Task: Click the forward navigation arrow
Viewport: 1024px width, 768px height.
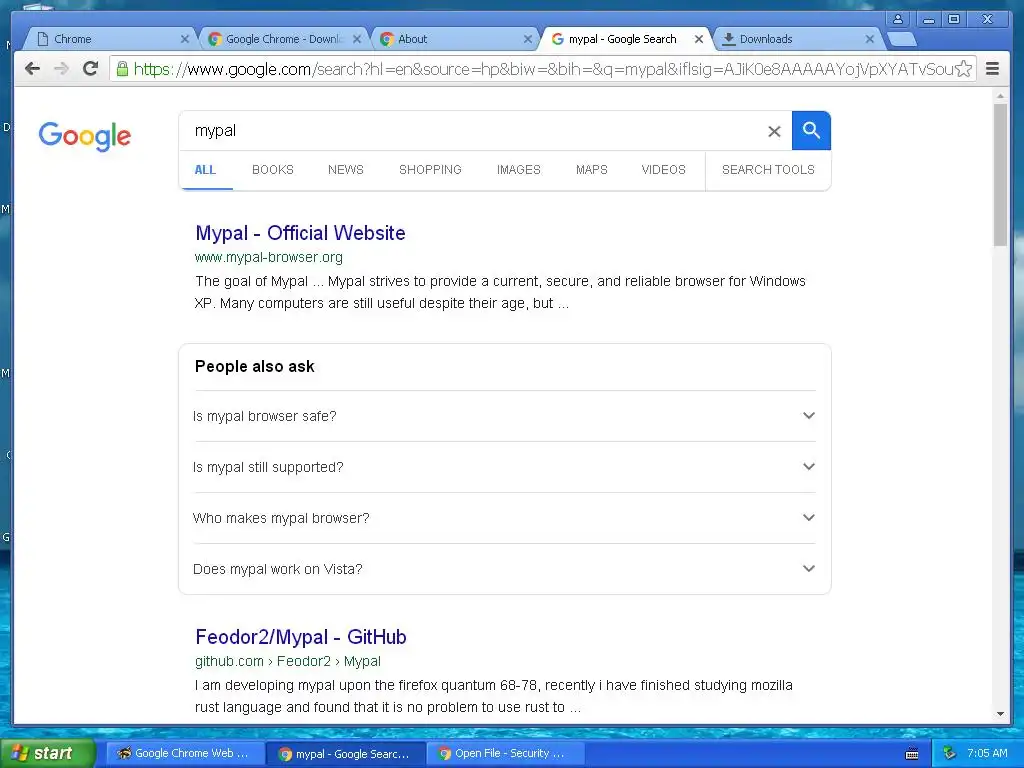Action: coord(61,69)
